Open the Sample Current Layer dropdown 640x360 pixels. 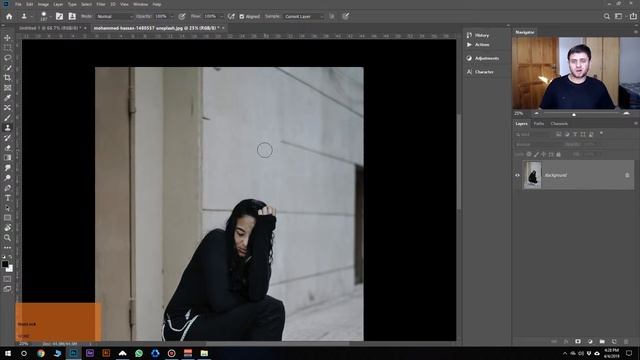coord(304,16)
